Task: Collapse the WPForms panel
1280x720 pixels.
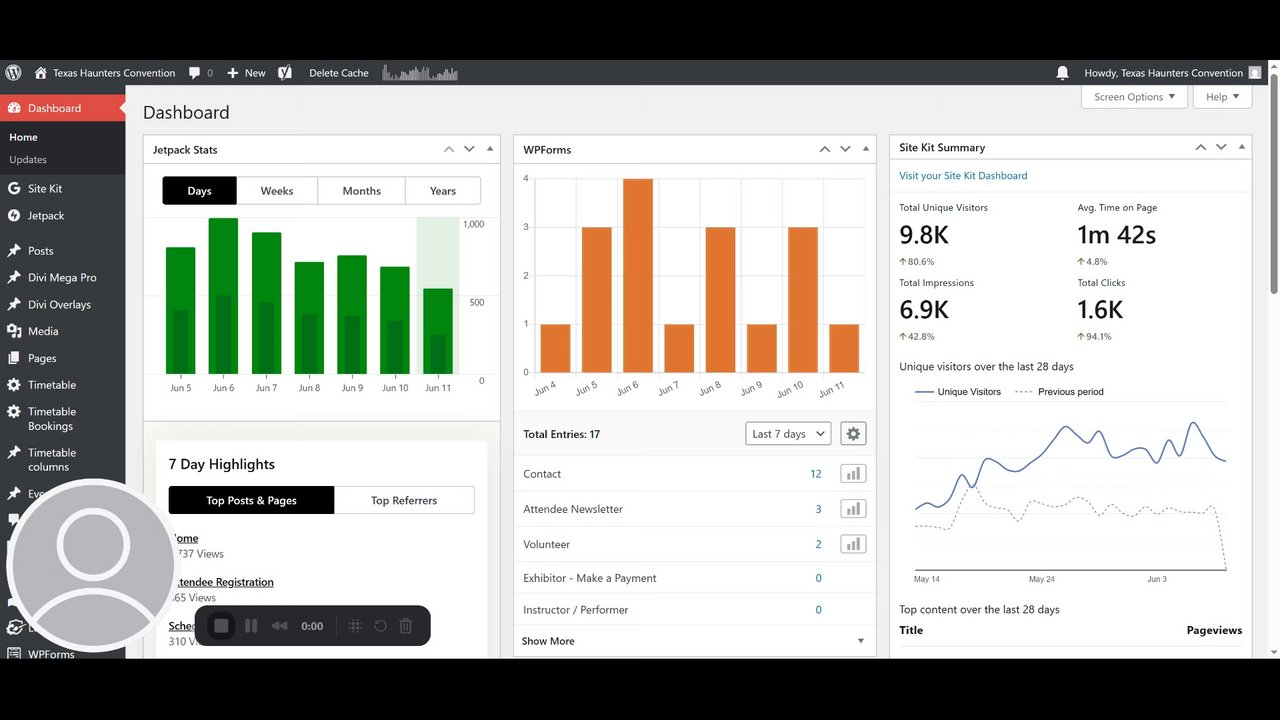Action: [x=866, y=149]
